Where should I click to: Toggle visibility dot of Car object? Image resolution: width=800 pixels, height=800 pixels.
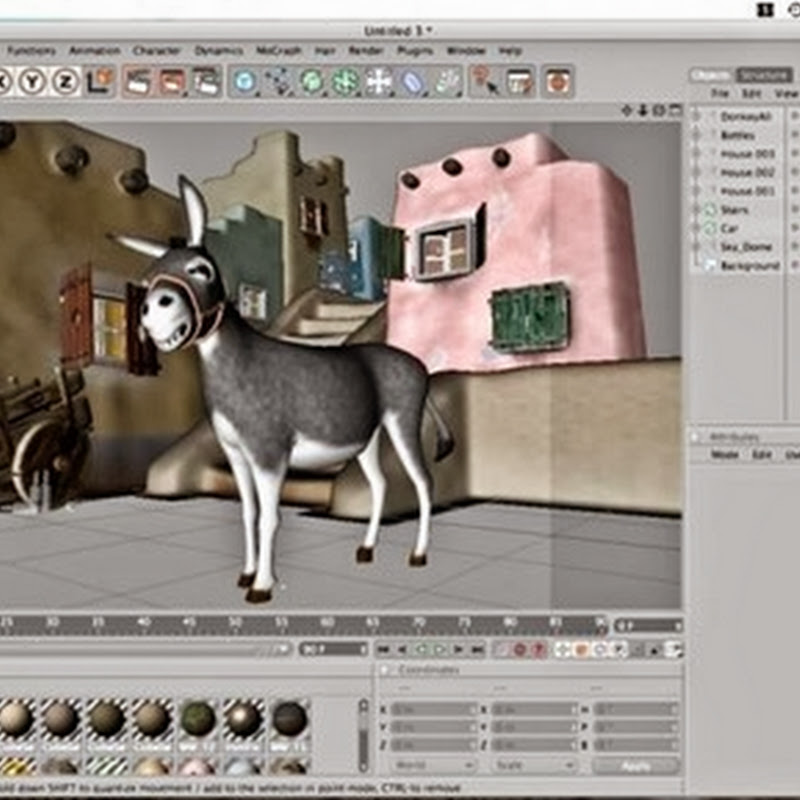point(795,229)
